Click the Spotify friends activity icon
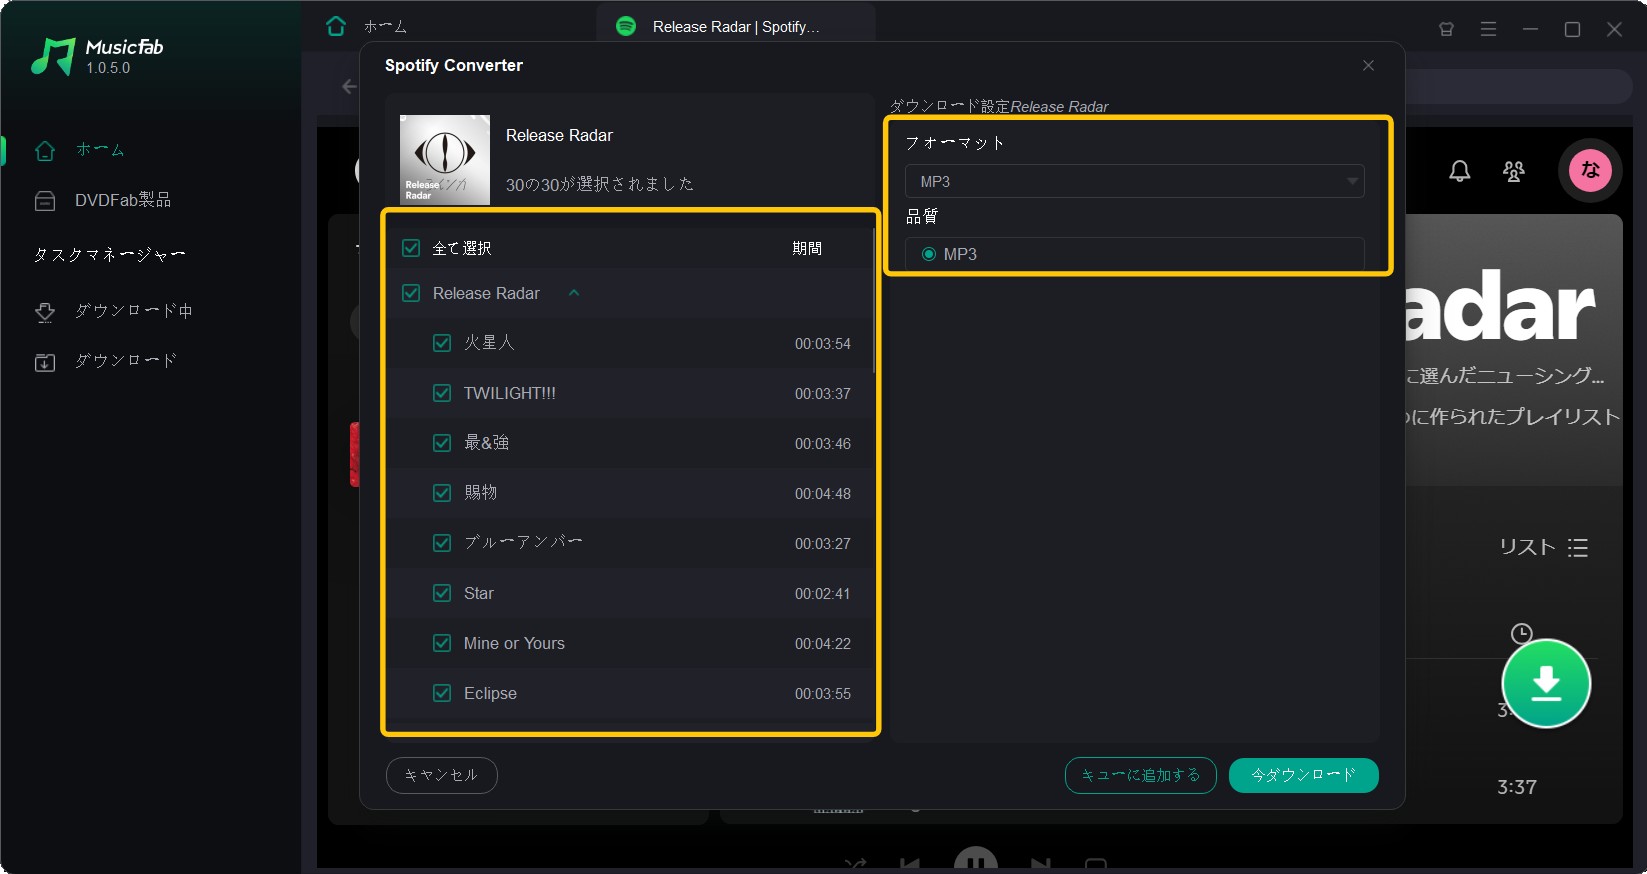Screen dimensions: 1647x874 click(1514, 171)
